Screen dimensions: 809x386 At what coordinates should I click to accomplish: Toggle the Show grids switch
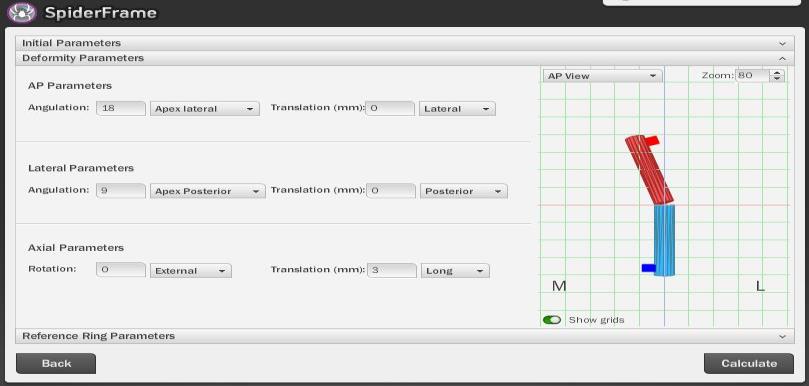tap(552, 320)
